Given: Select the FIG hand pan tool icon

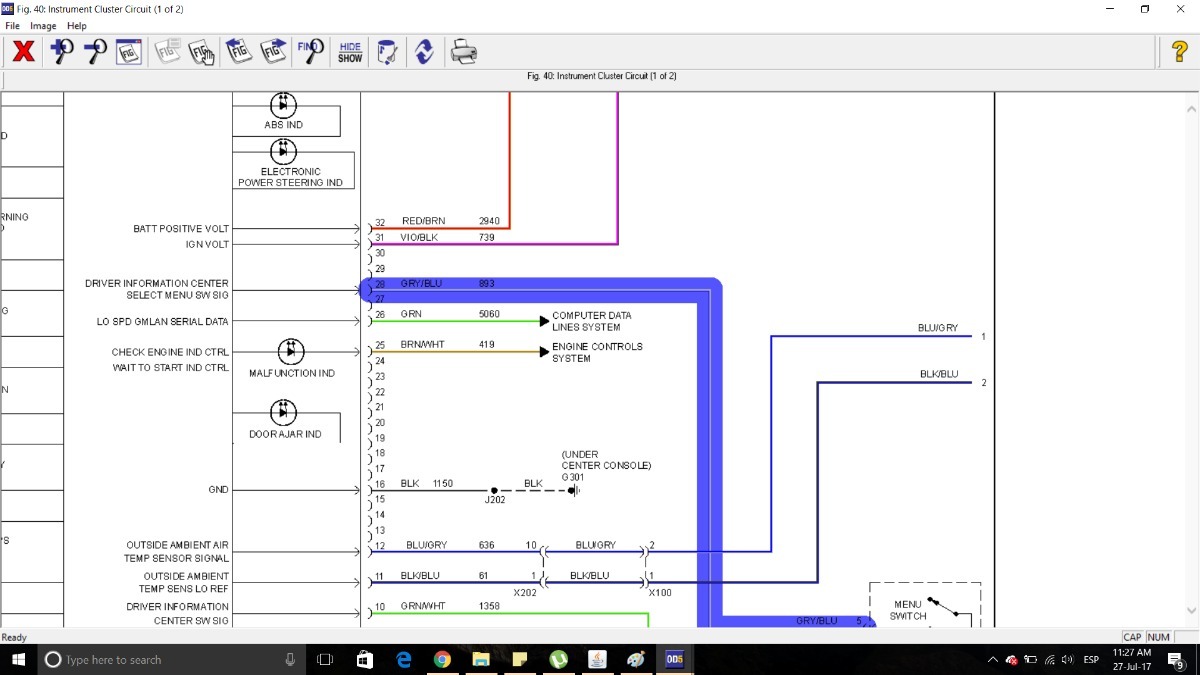Looking at the screenshot, I should click(202, 51).
